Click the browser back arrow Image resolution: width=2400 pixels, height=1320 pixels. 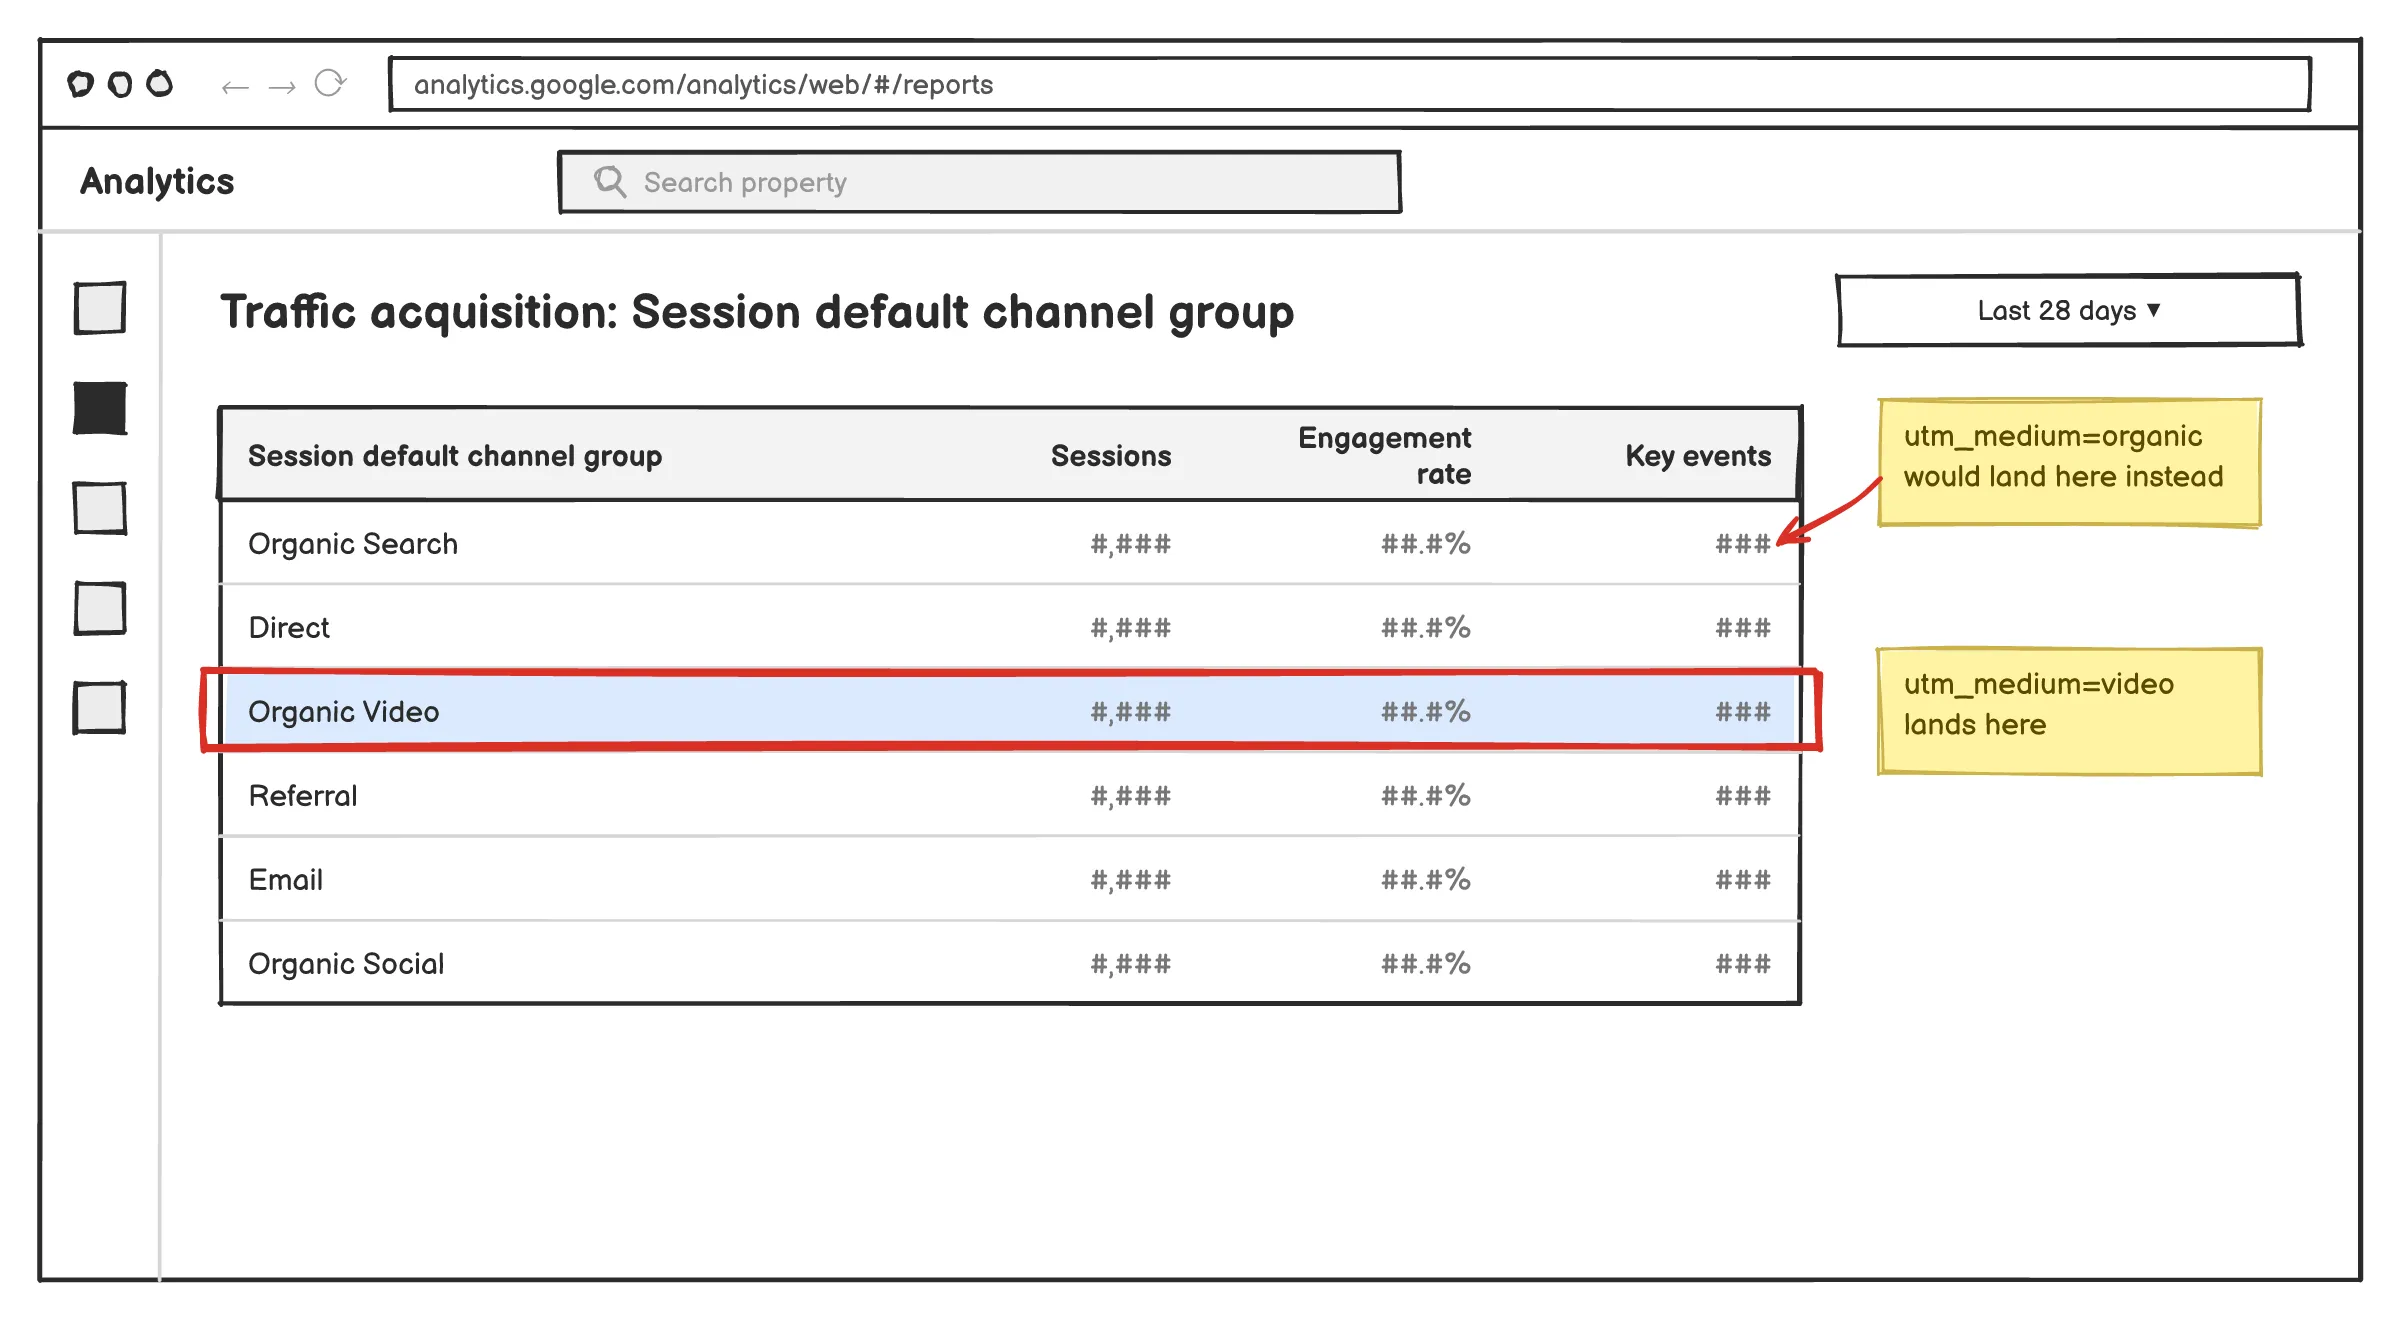point(235,87)
